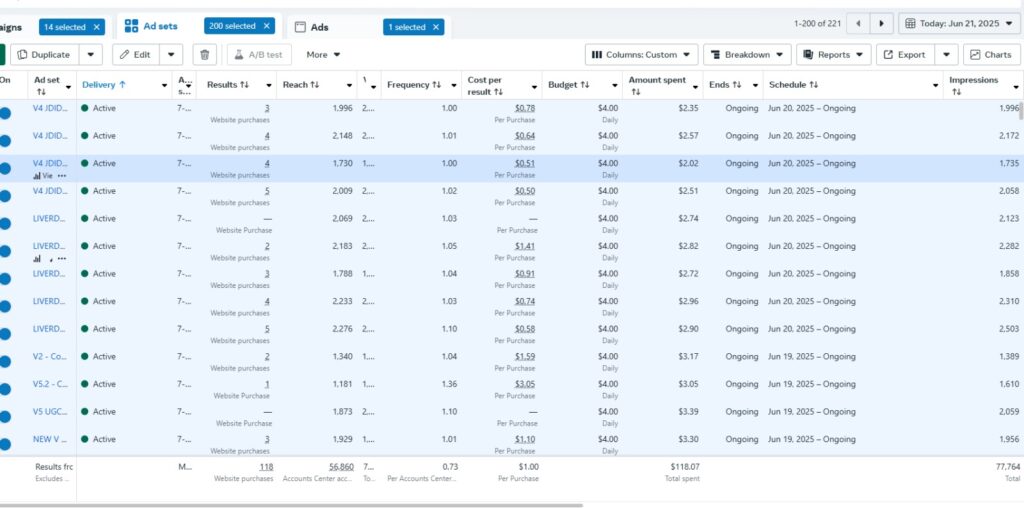
Task: Open Columns: Custom dropdown
Action: (641, 55)
